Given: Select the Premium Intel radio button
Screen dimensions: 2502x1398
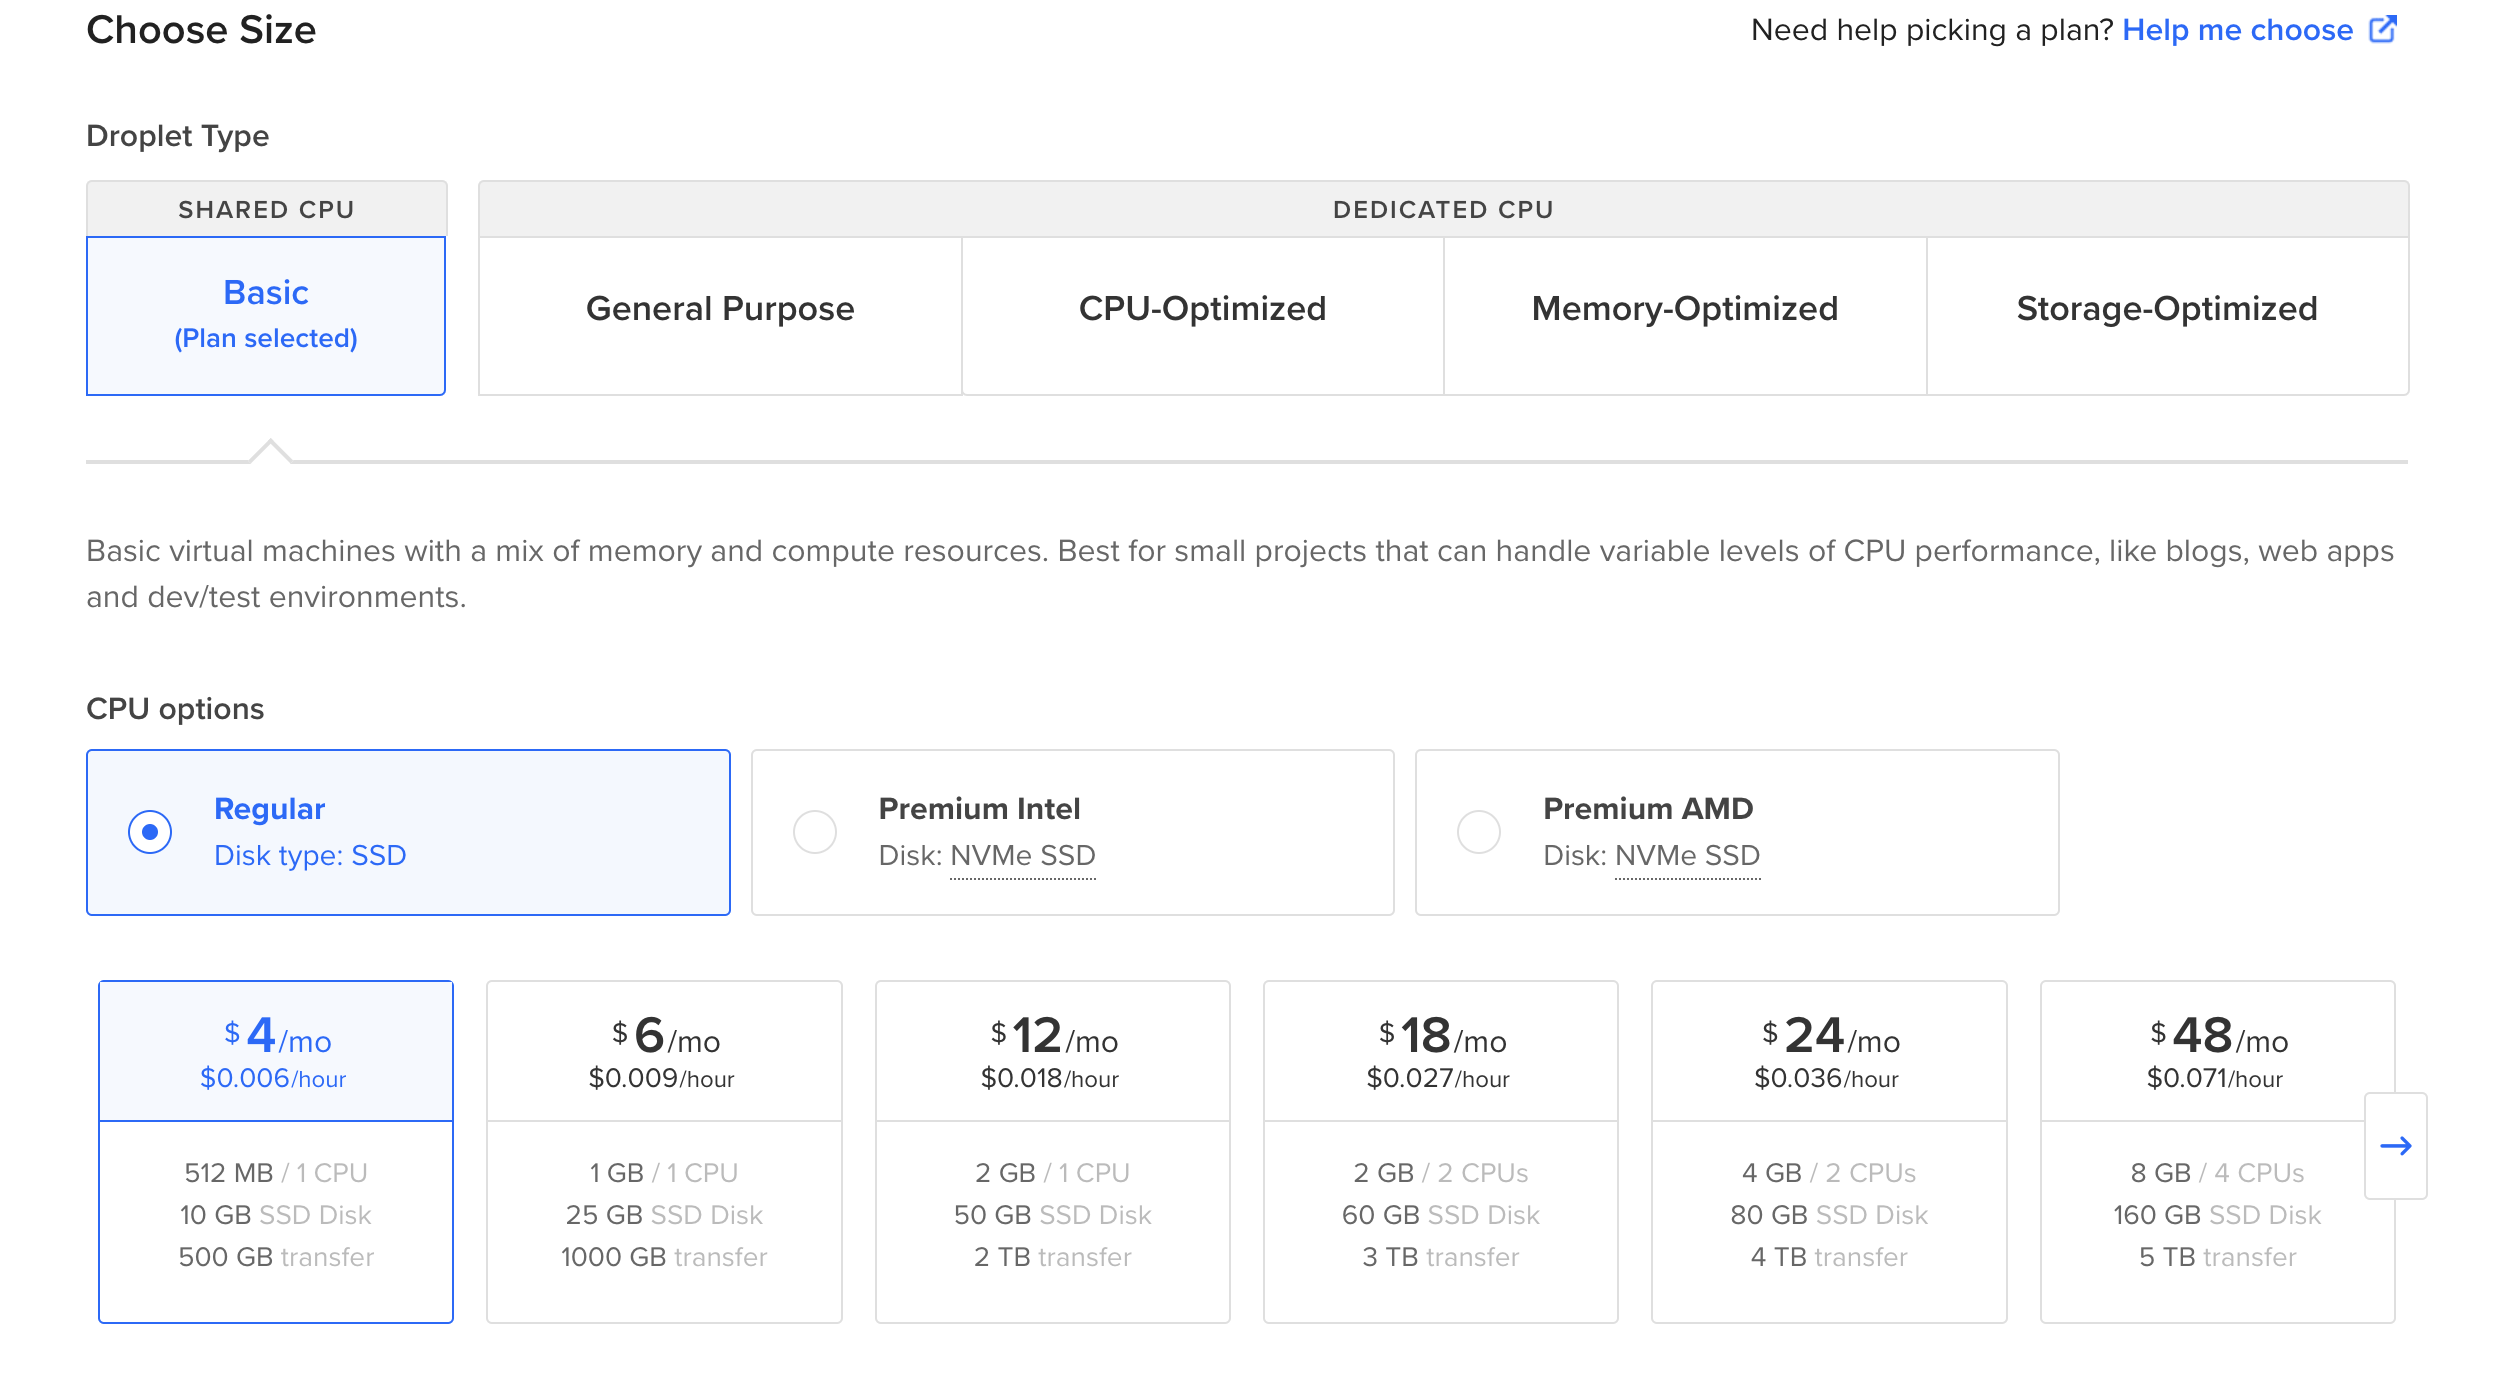Looking at the screenshot, I should pos(815,832).
